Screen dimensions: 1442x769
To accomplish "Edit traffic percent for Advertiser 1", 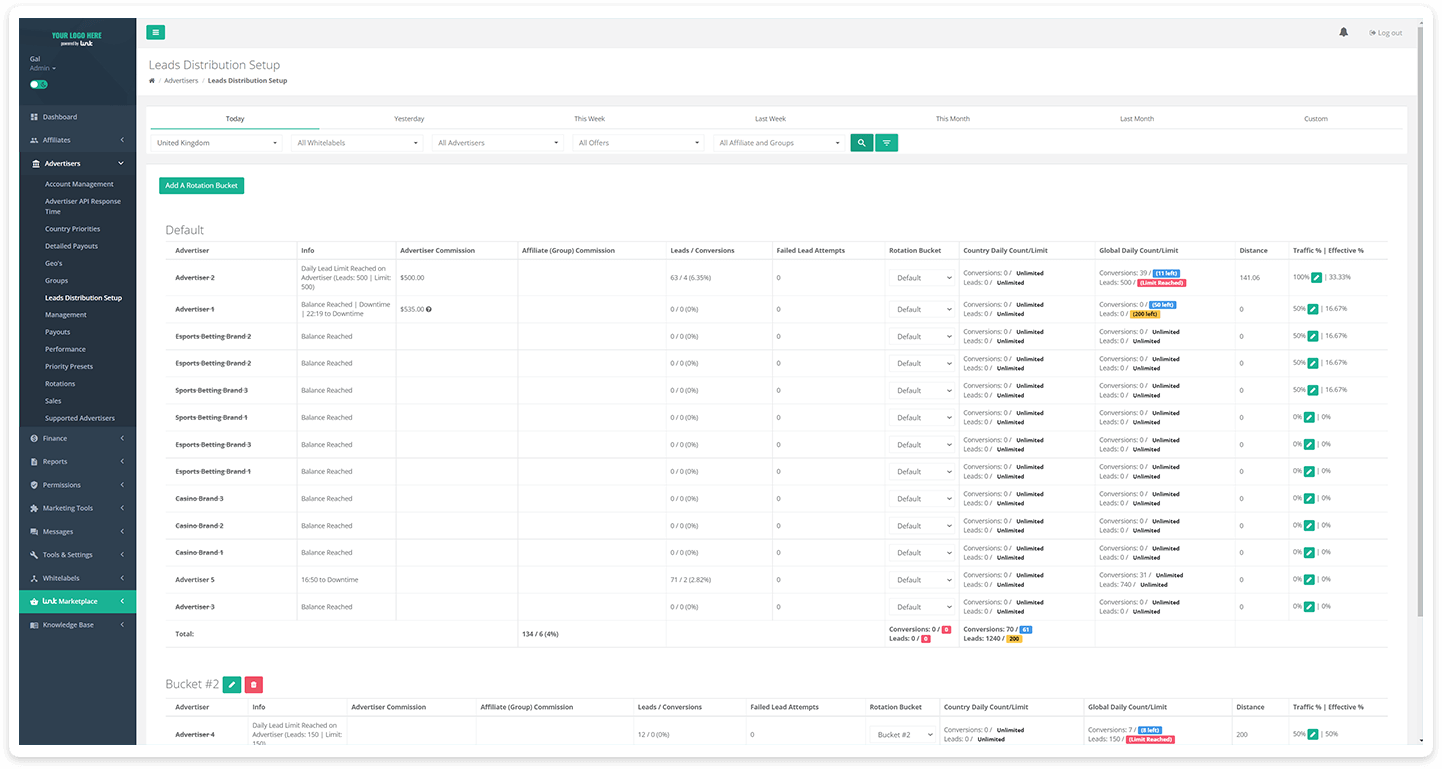I will (x=1313, y=309).
